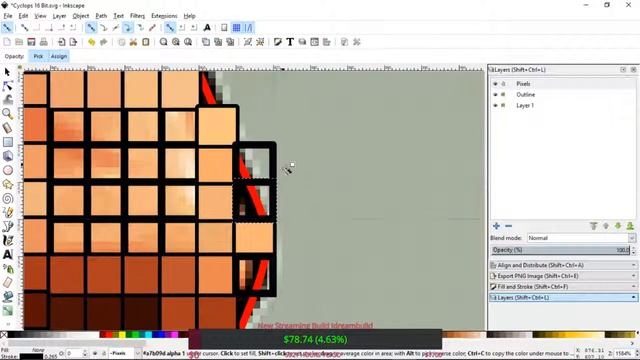Open the View menu
The width and height of the screenshot is (640, 360).
tap(40, 16)
